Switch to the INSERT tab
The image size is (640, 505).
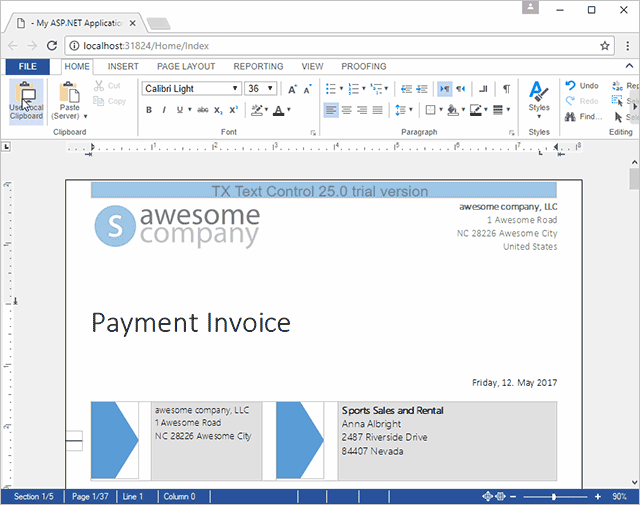[x=123, y=66]
